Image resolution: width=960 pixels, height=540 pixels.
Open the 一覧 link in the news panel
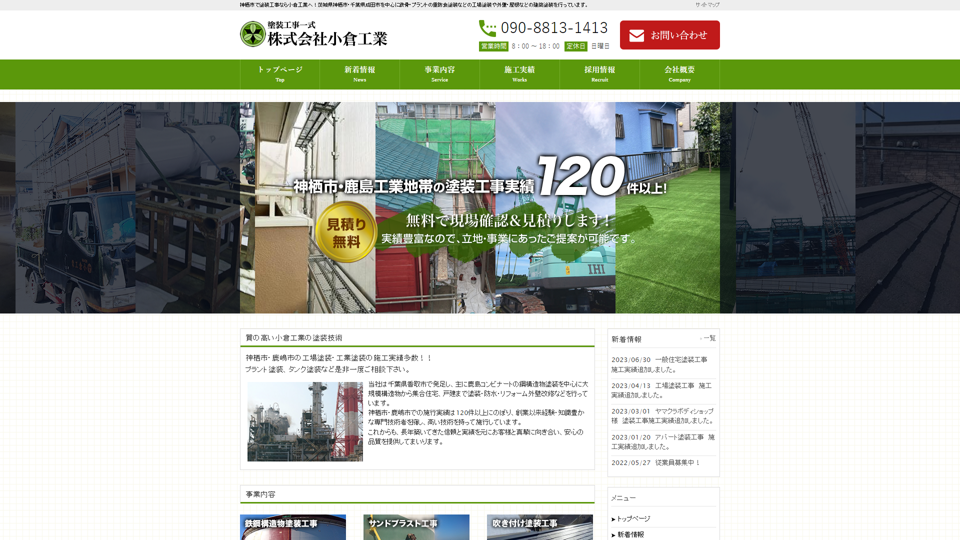[708, 339]
